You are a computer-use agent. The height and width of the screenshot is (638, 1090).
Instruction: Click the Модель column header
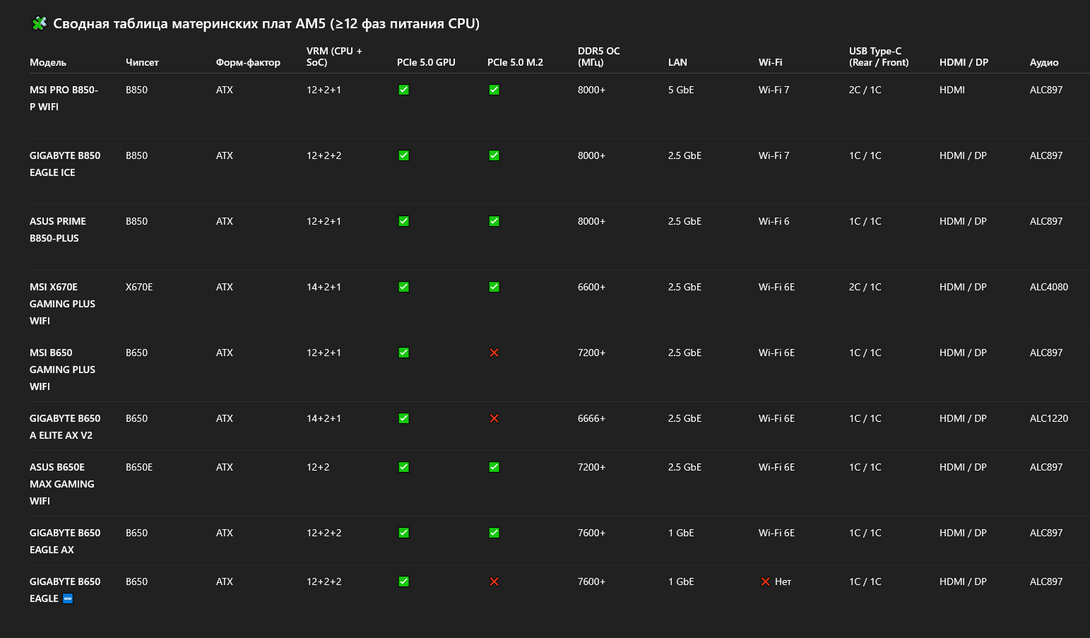(48, 63)
